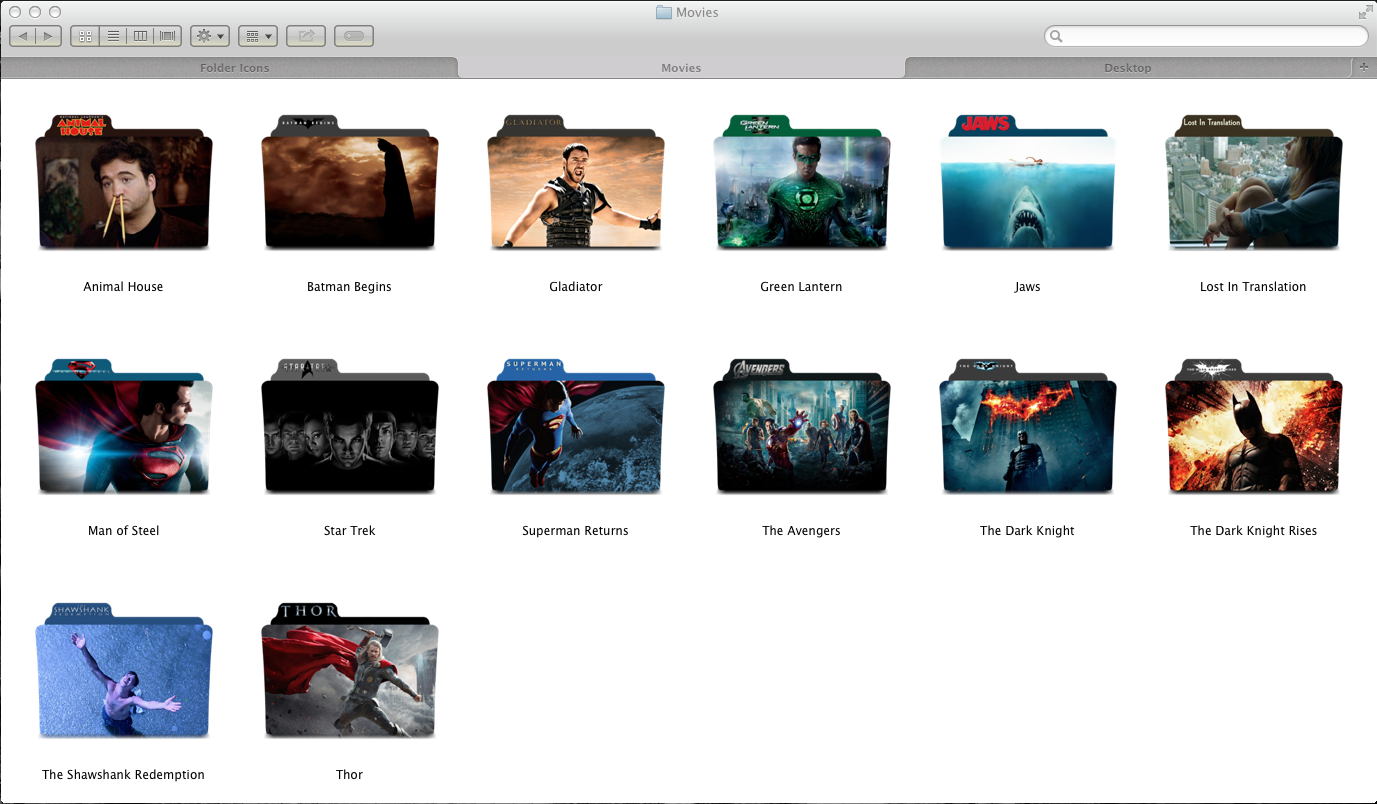The image size is (1377, 804).
Task: Click the "Green Lantern" file name
Action: click(801, 287)
